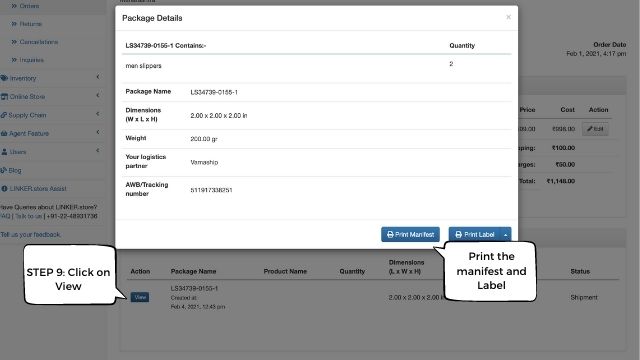The width and height of the screenshot is (640, 360).
Task: Open the Cancellations menu item
Action: [x=39, y=42]
